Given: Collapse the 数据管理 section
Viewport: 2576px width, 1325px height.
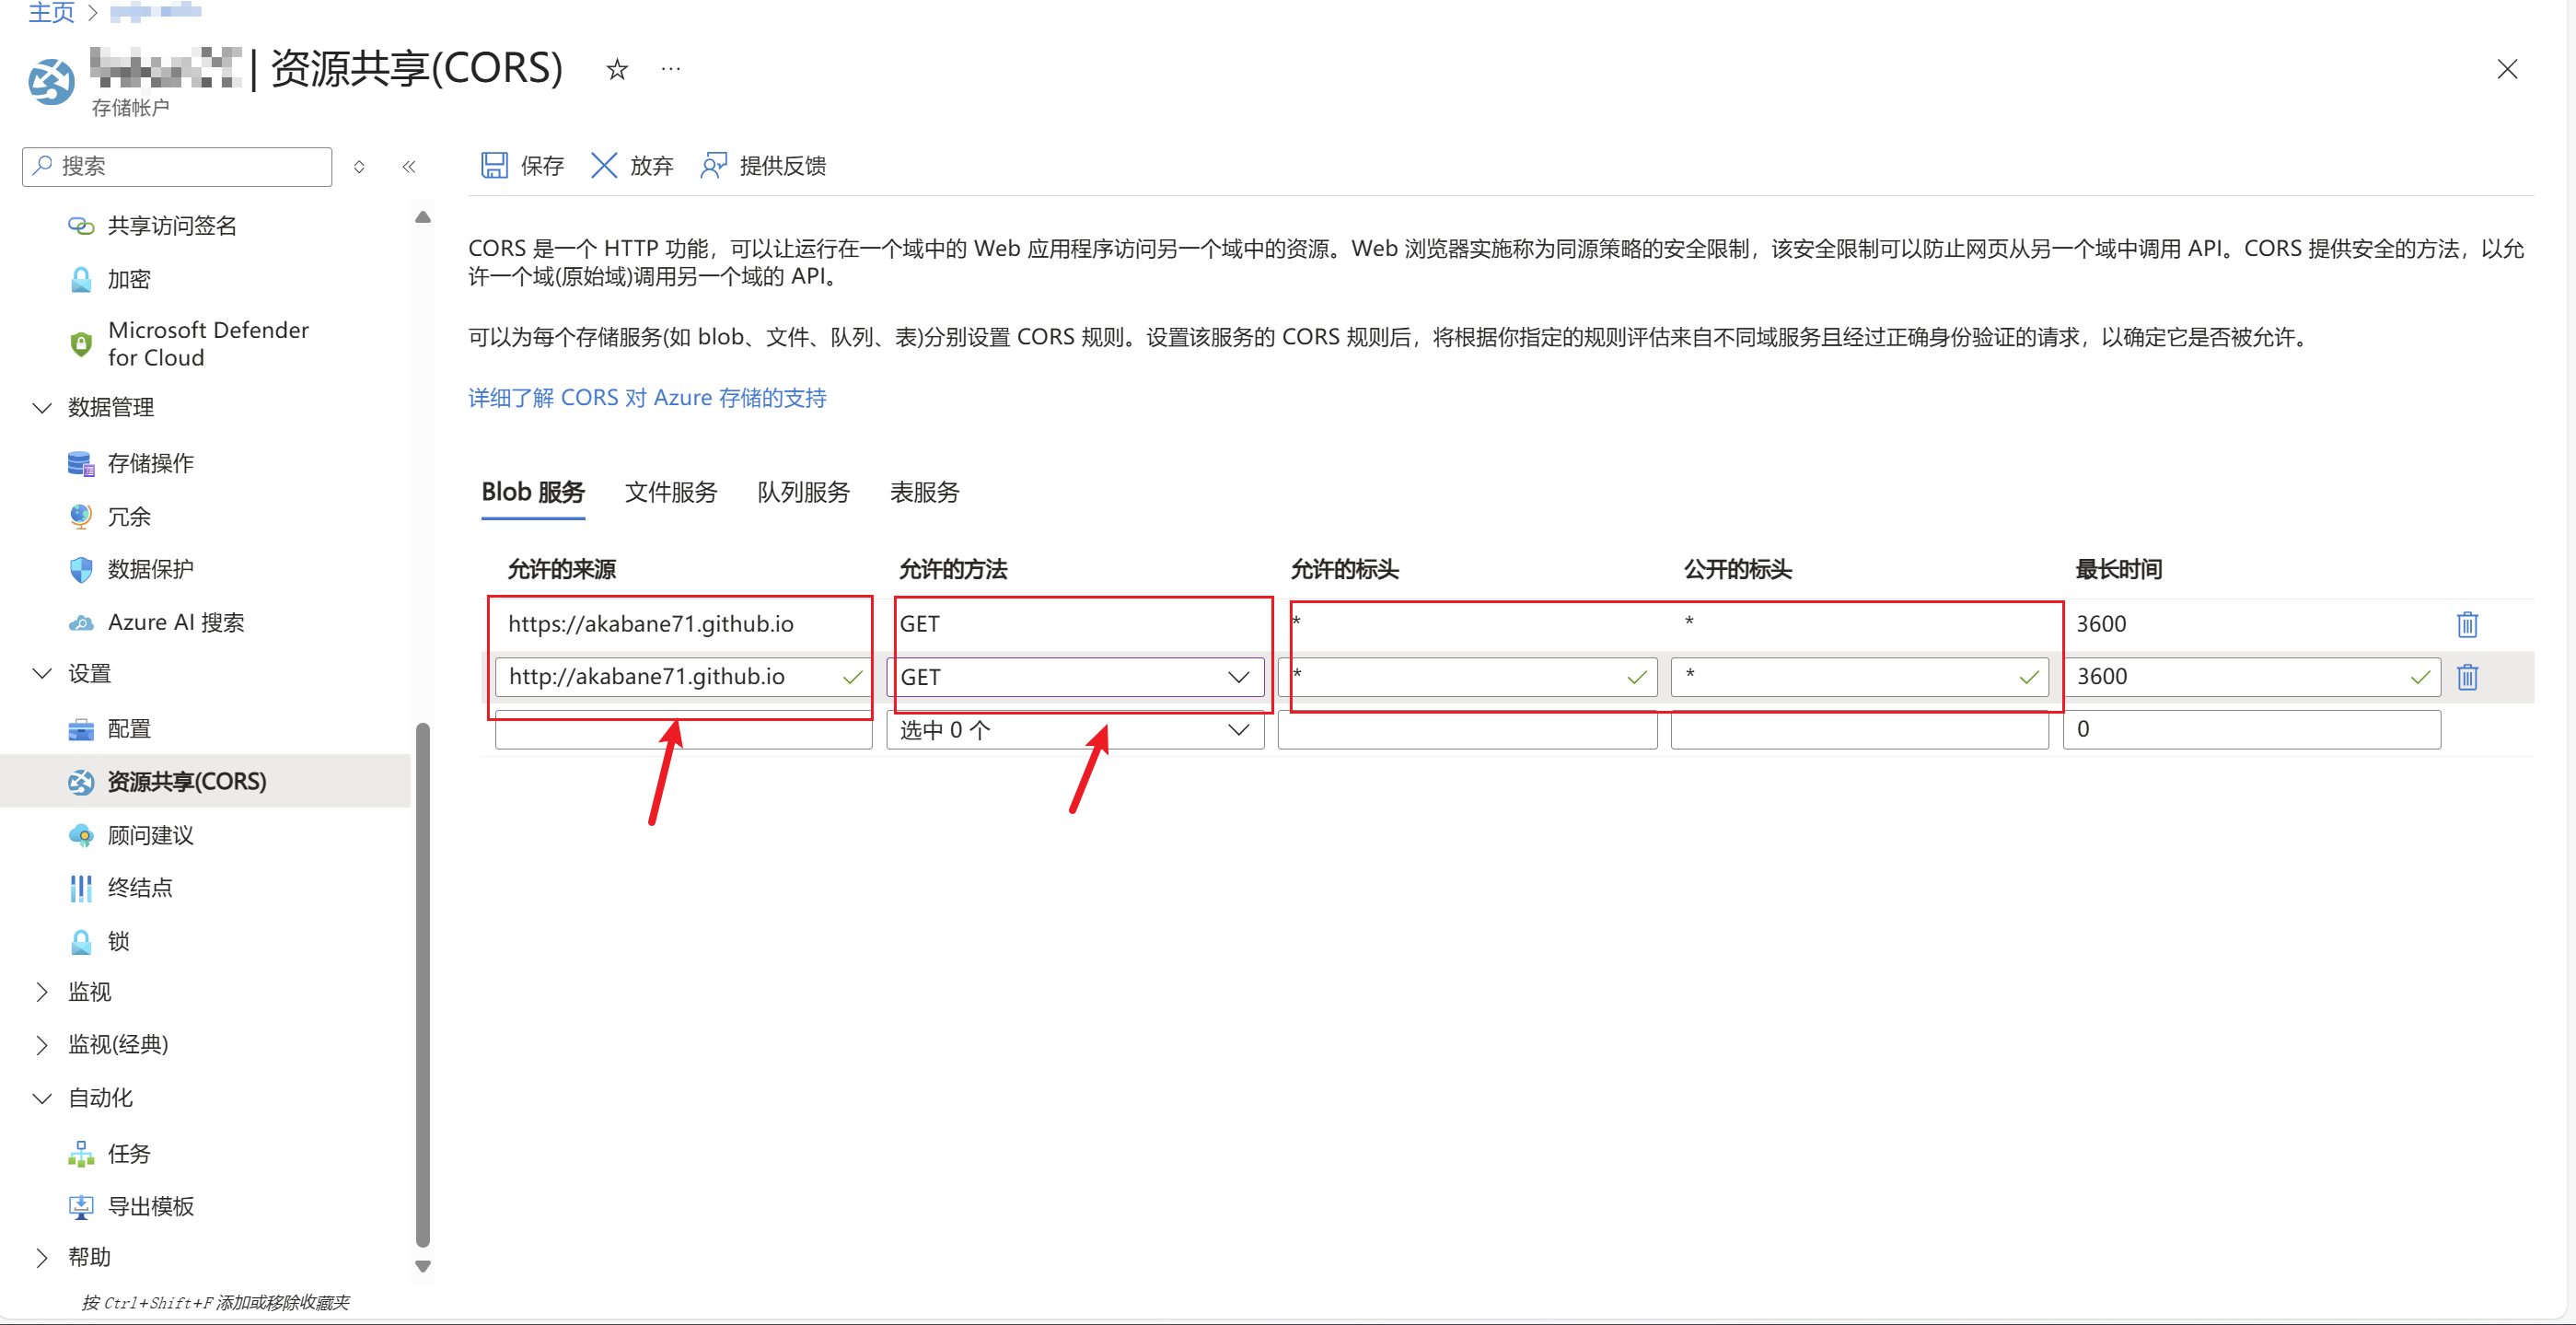Looking at the screenshot, I should point(42,407).
